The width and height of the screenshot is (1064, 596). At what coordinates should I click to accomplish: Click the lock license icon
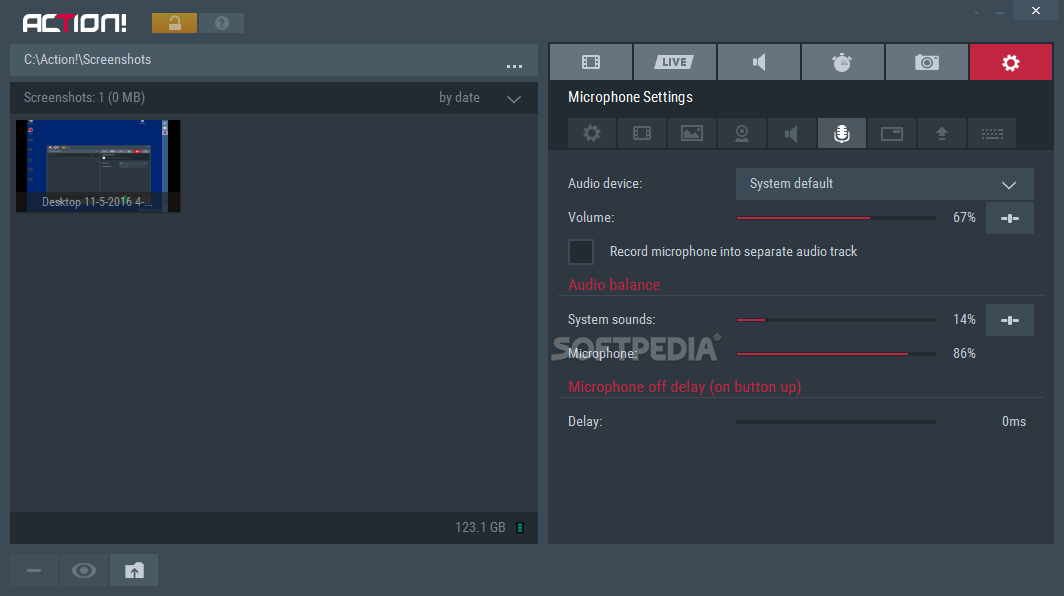tap(174, 23)
